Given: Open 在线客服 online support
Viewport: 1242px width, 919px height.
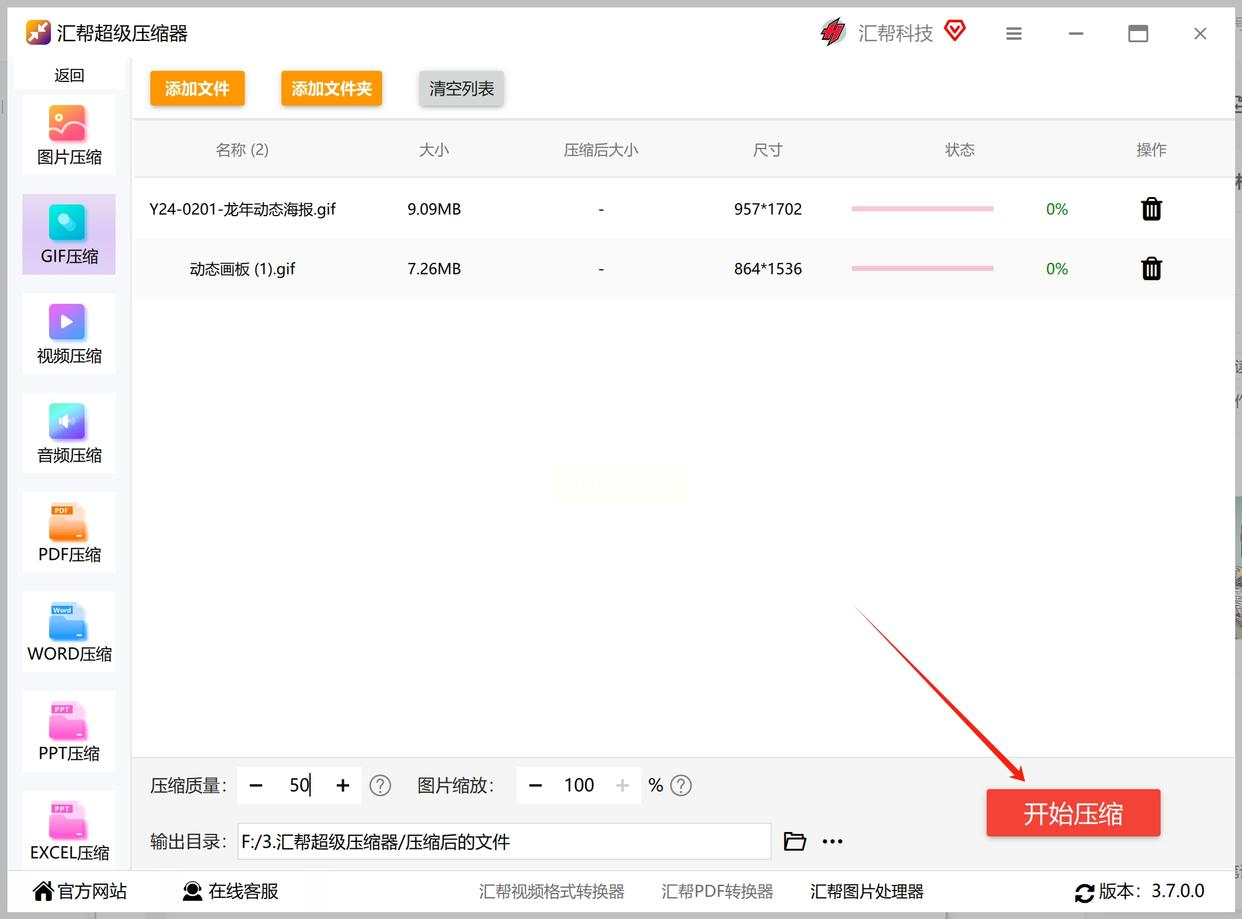Looking at the screenshot, I should click(231, 891).
